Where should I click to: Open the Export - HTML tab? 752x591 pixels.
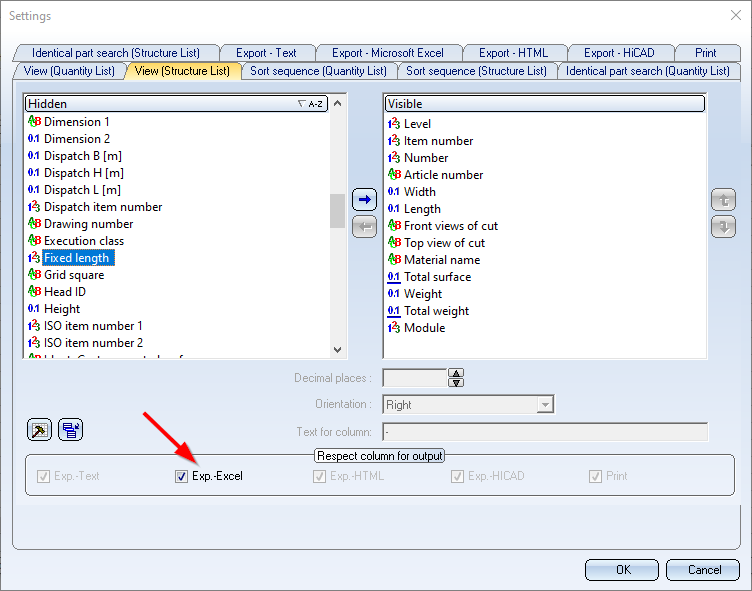(x=514, y=53)
